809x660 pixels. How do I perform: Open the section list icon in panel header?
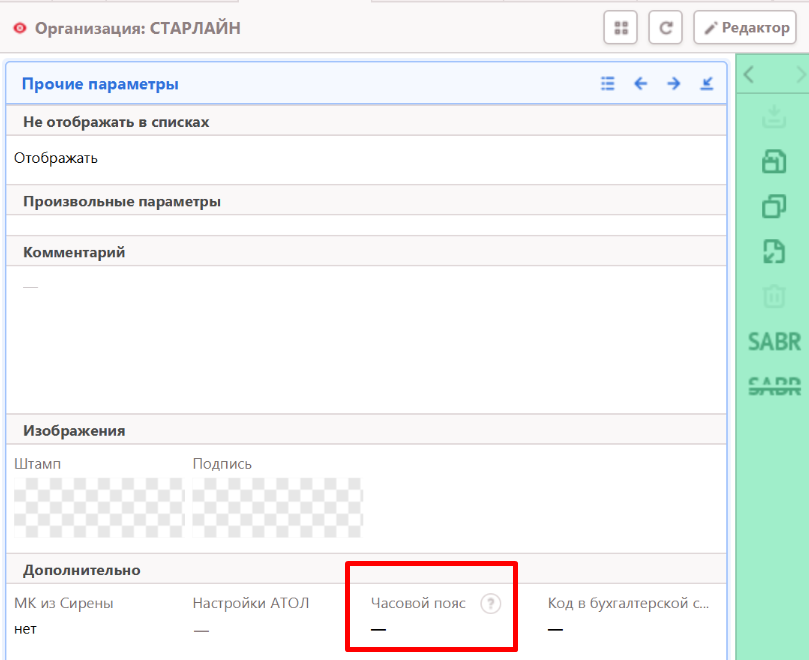pos(607,84)
